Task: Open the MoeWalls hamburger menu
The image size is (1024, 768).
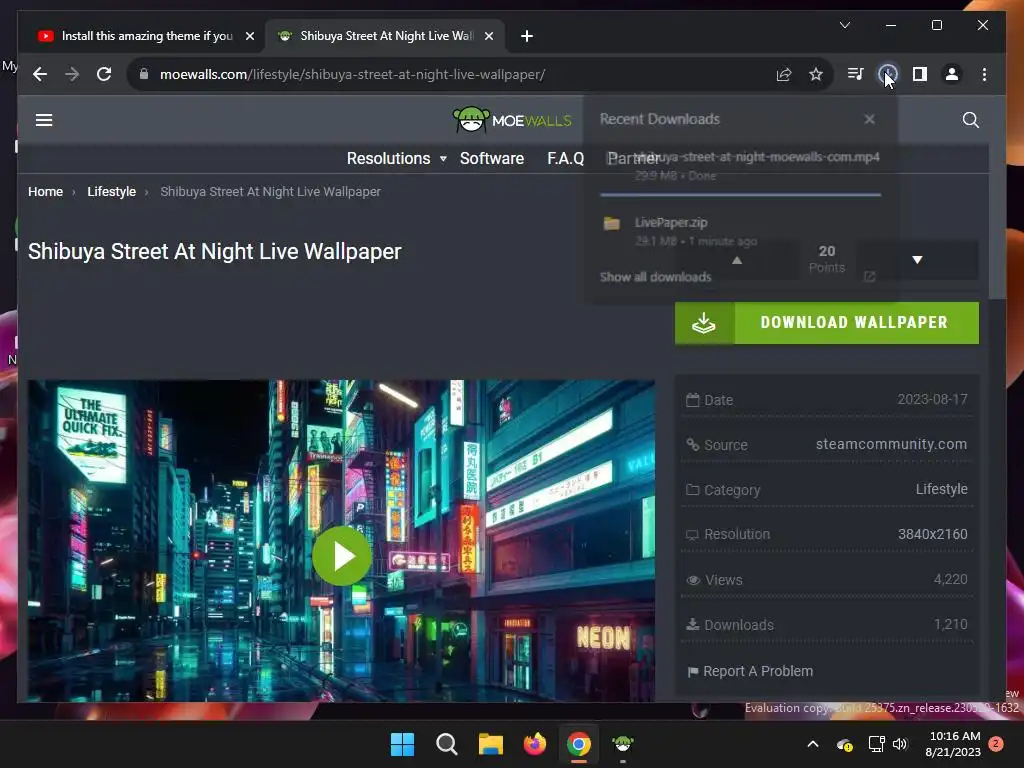Action: click(44, 120)
